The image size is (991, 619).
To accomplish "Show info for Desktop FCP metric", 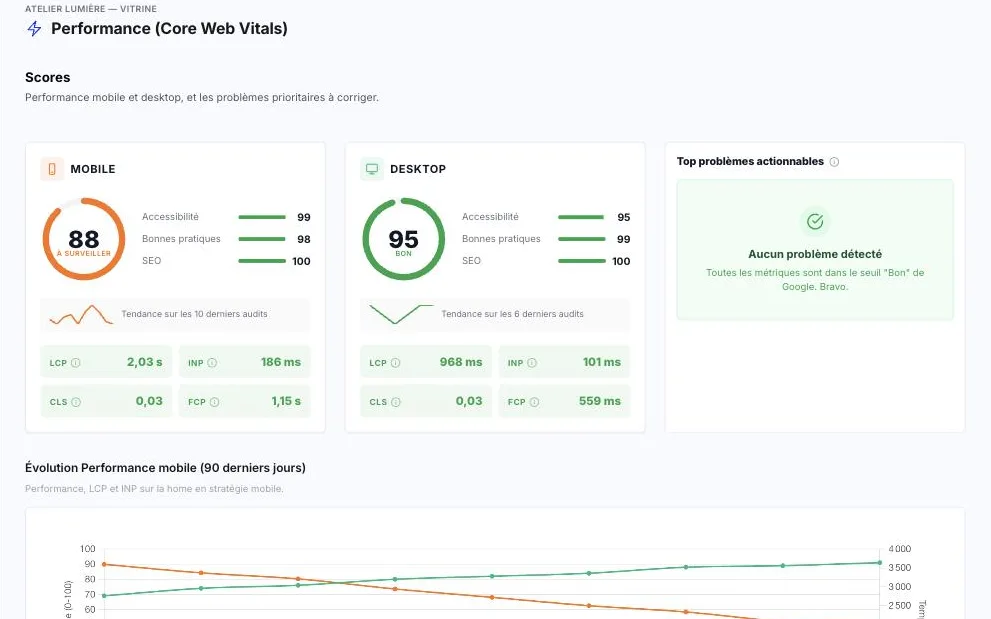I will pos(534,402).
